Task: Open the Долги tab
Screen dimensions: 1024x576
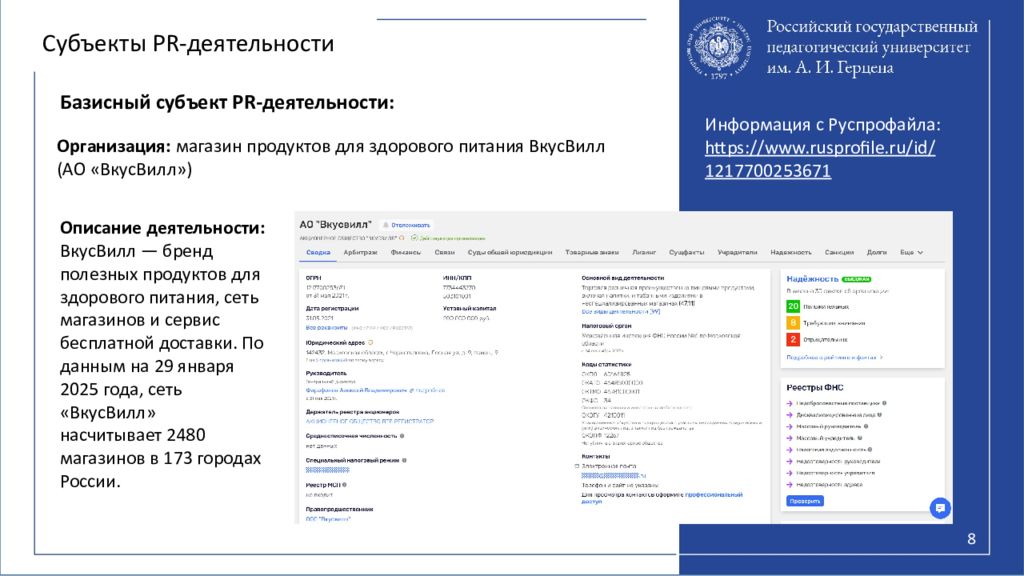Action: 876,252
